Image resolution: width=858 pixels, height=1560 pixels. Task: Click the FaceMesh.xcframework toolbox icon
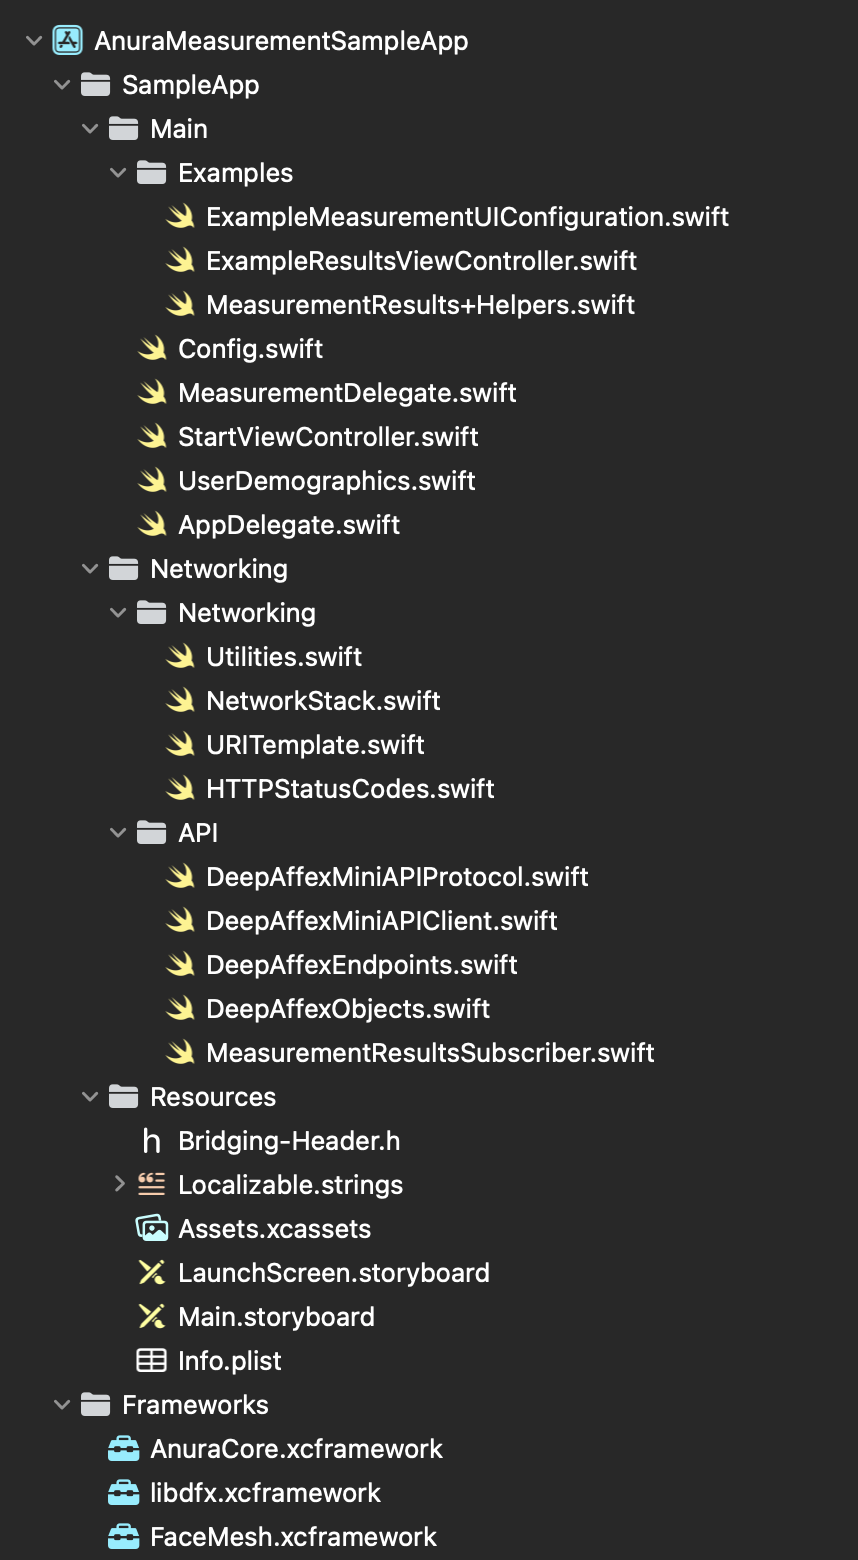pyautogui.click(x=124, y=1537)
